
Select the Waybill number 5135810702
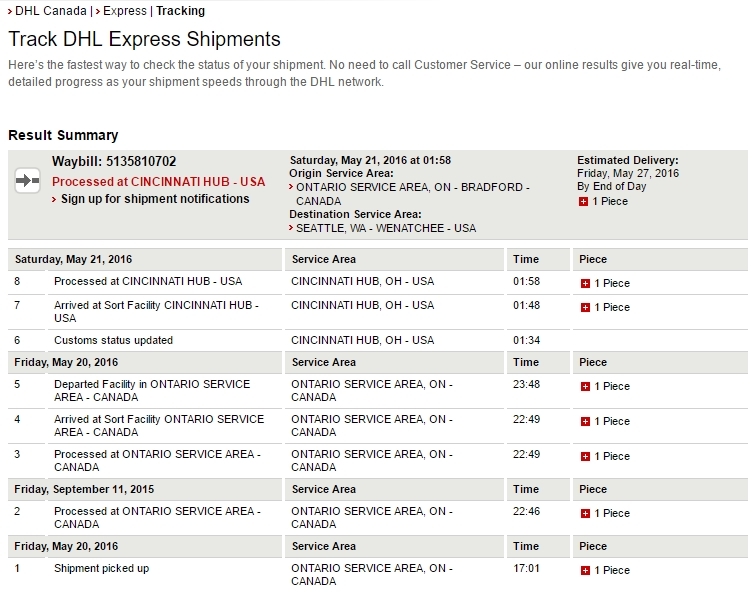[x=142, y=161]
